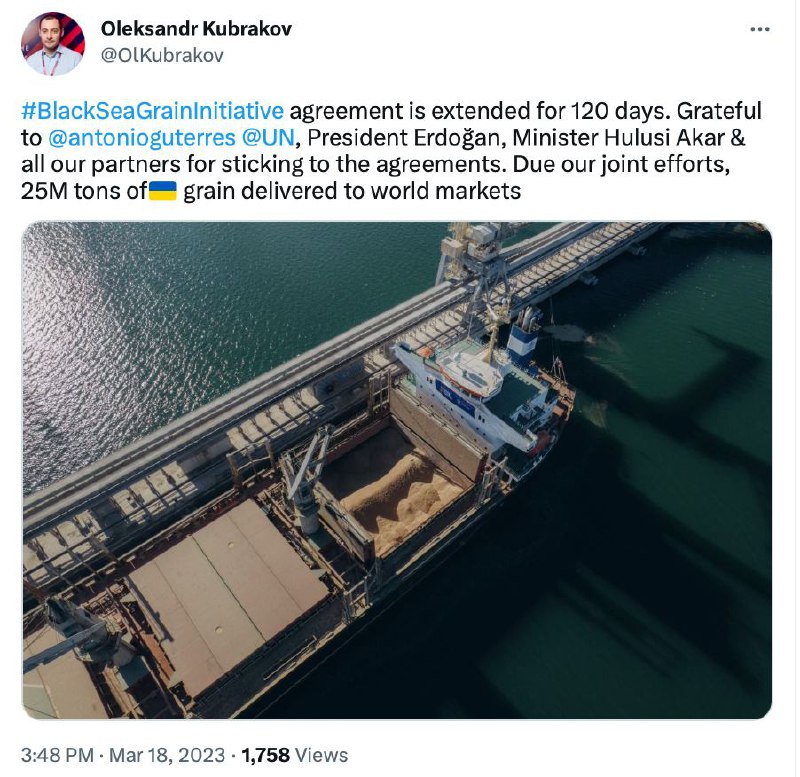Open the three-dot more options menu
The height and width of the screenshot is (777, 800).
760,30
